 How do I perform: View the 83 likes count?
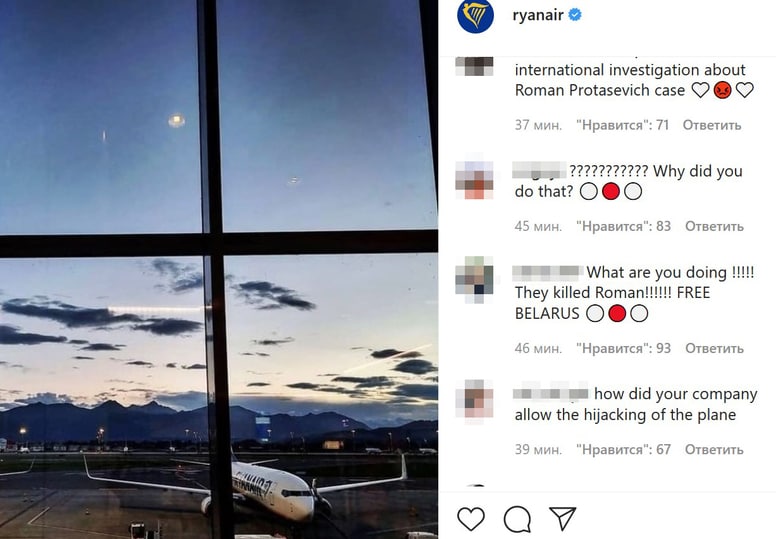click(x=624, y=226)
